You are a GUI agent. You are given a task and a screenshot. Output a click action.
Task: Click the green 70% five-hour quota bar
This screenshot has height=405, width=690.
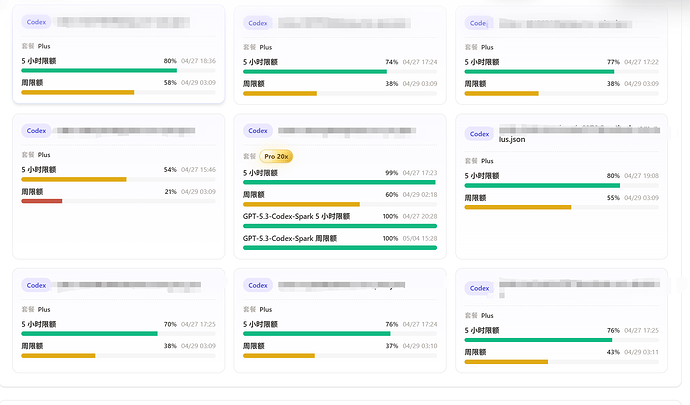[118, 334]
